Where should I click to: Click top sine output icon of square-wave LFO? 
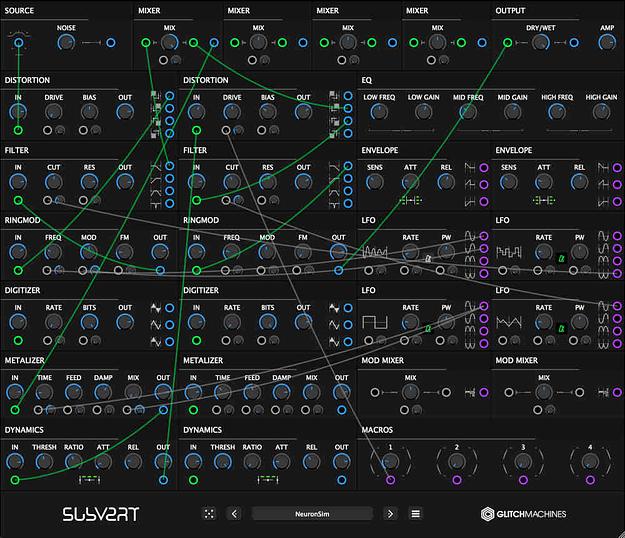(470, 306)
